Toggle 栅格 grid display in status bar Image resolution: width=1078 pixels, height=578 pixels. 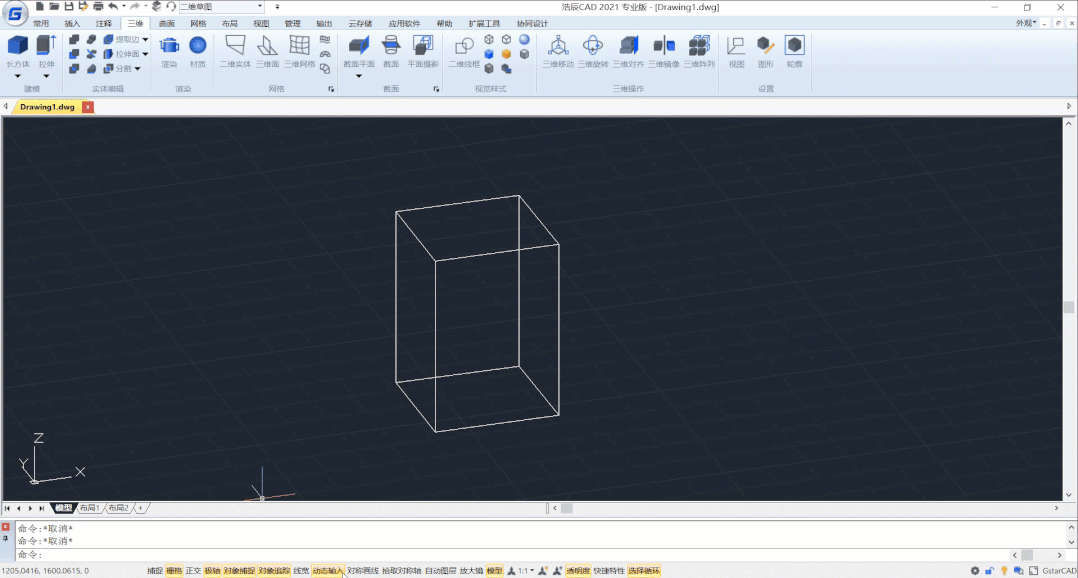tap(174, 570)
